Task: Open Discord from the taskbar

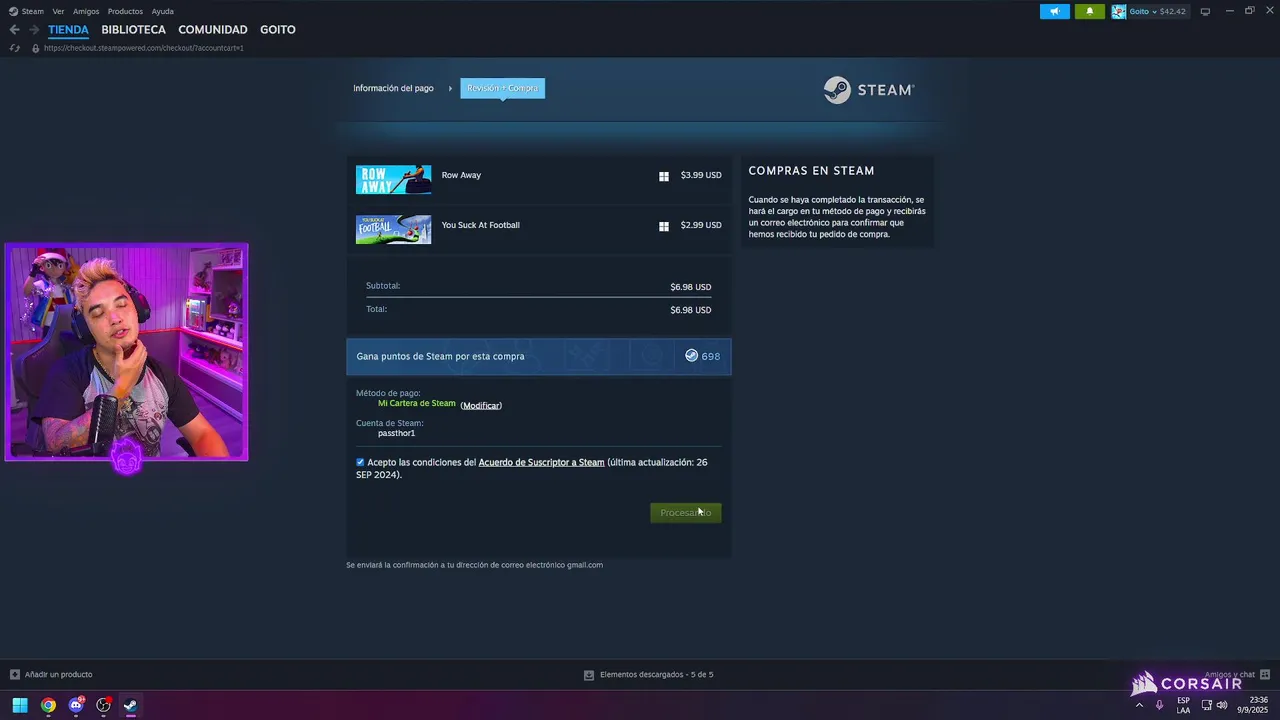Action: pyautogui.click(x=76, y=705)
